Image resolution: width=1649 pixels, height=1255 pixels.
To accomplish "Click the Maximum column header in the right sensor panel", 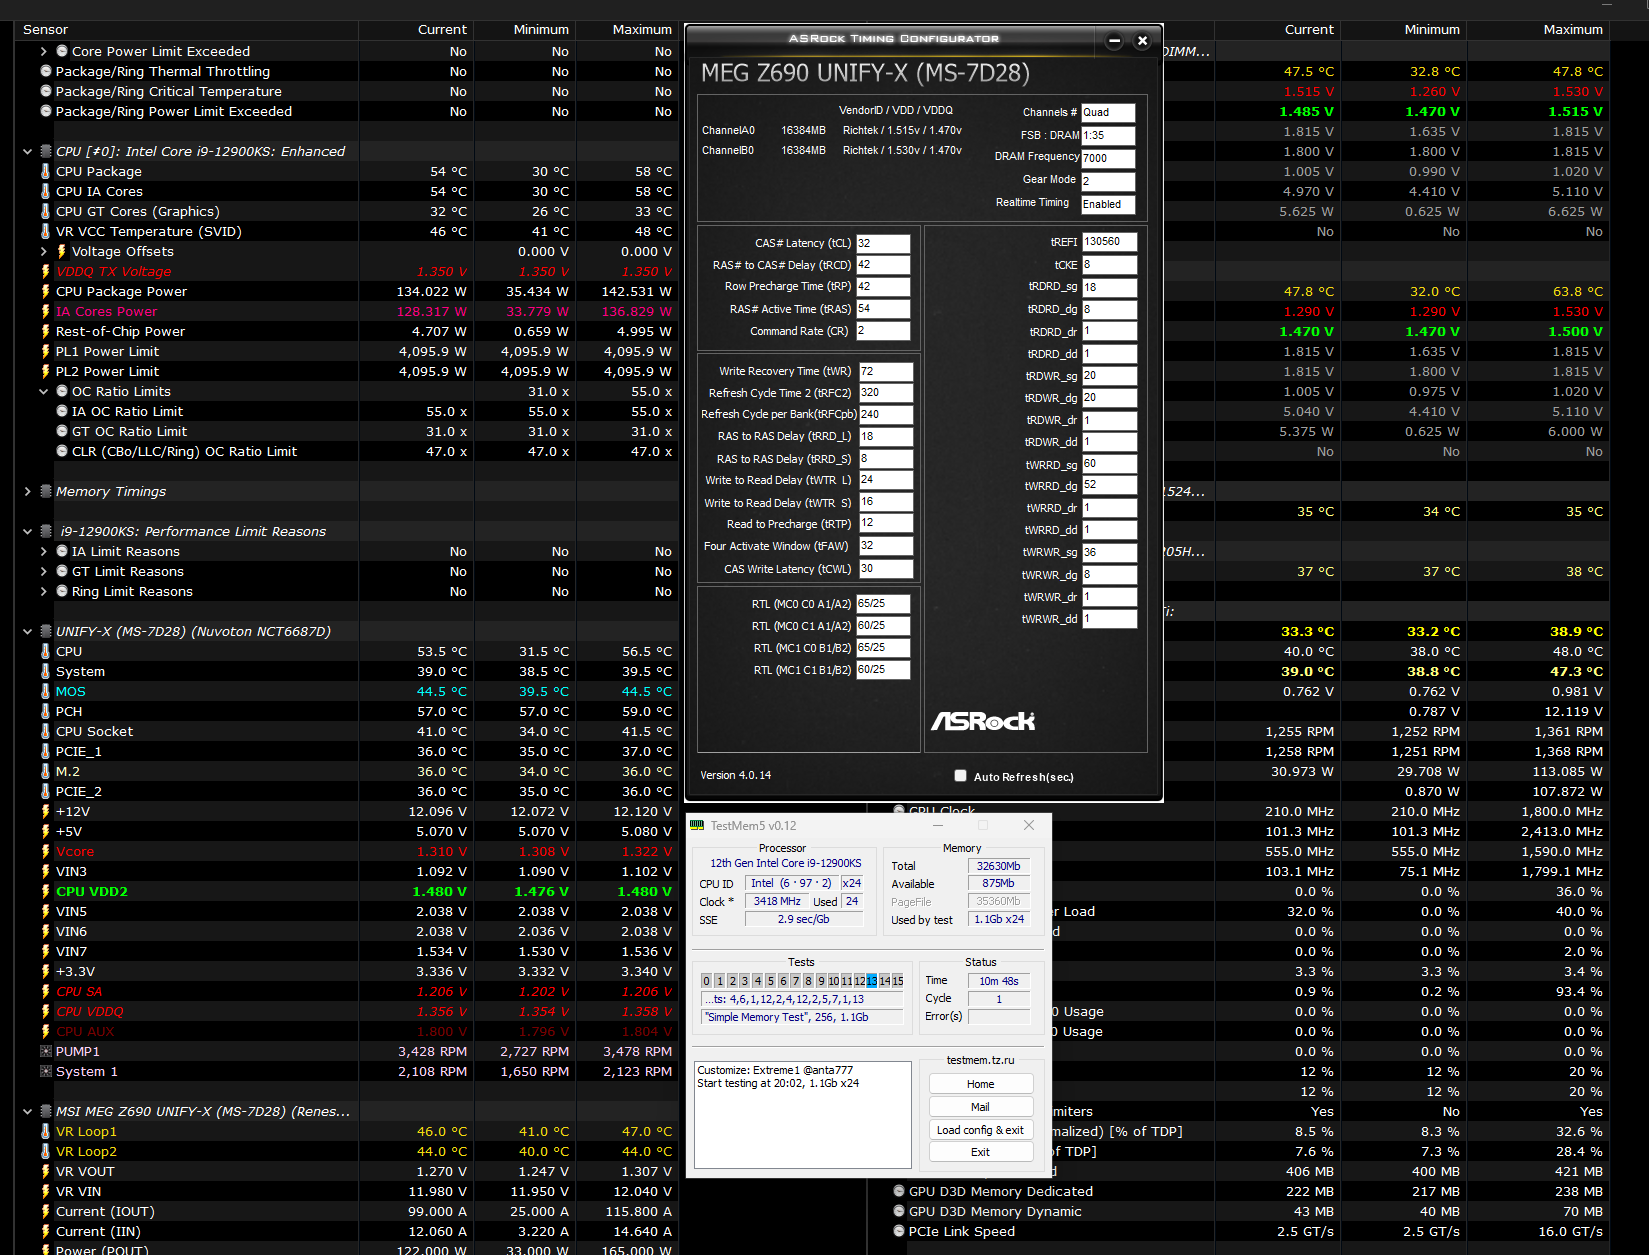I will point(1573,30).
